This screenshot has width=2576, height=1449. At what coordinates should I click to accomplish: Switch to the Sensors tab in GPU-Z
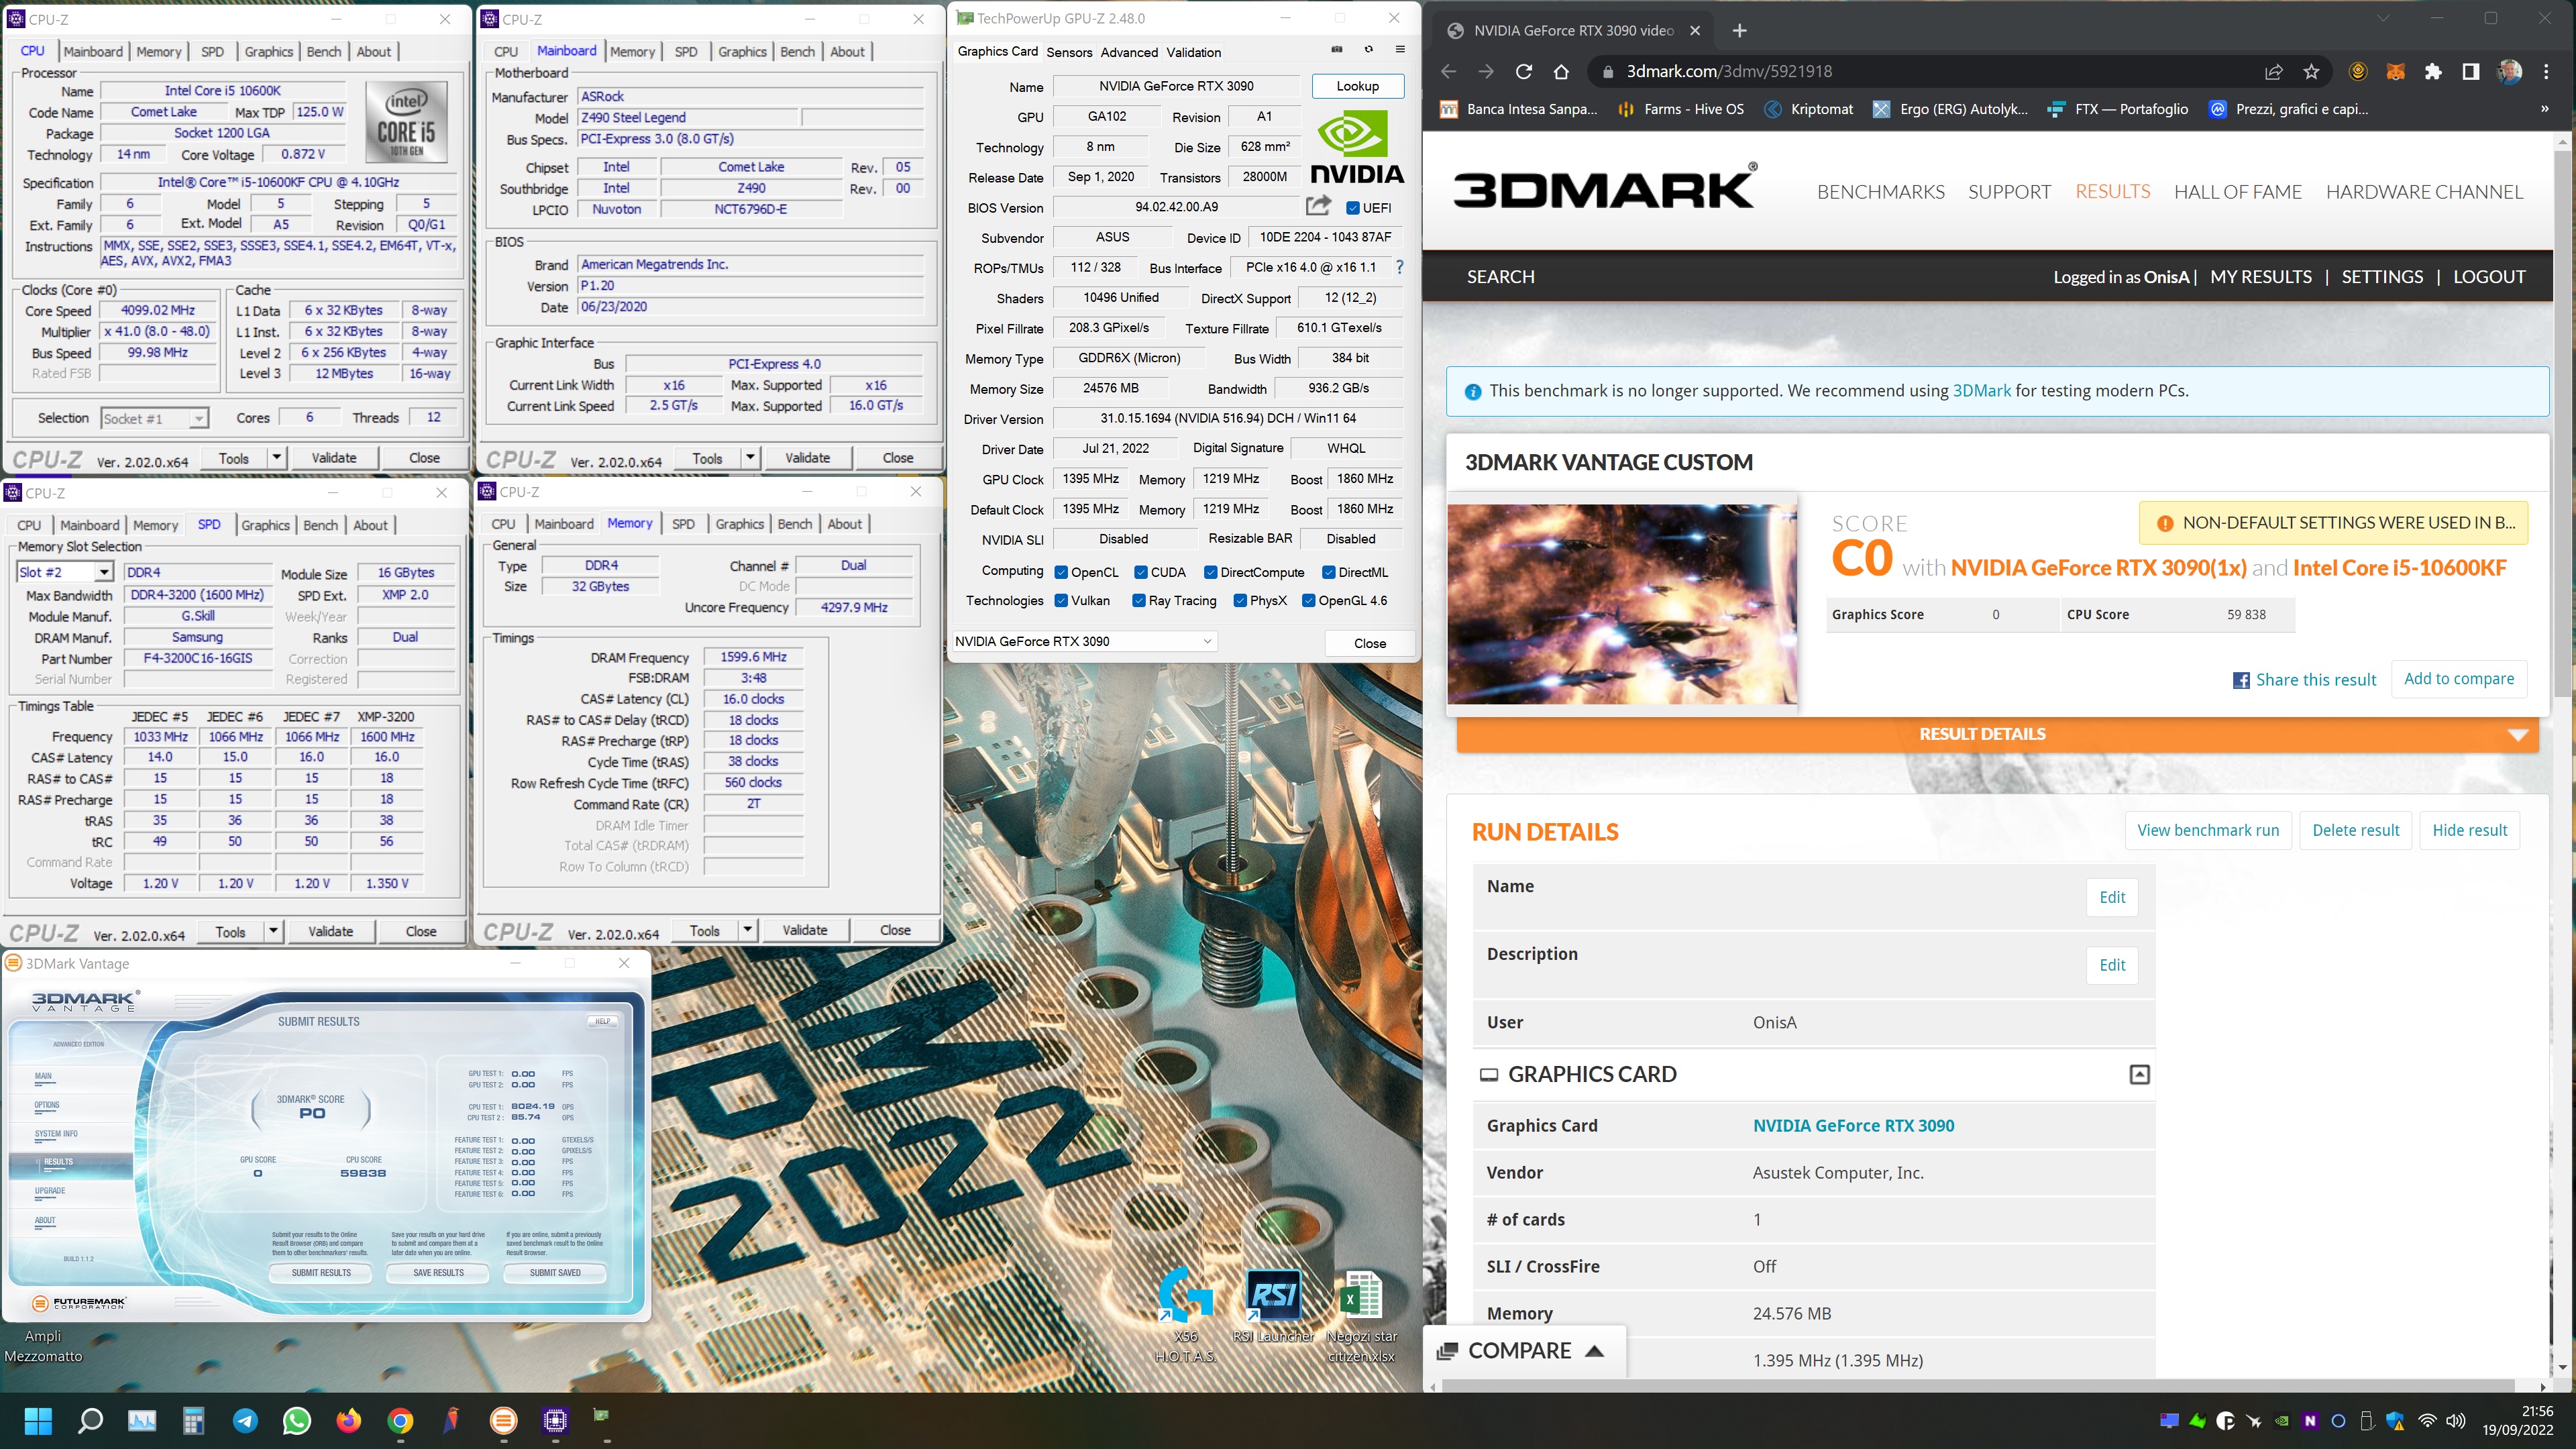tap(1069, 52)
